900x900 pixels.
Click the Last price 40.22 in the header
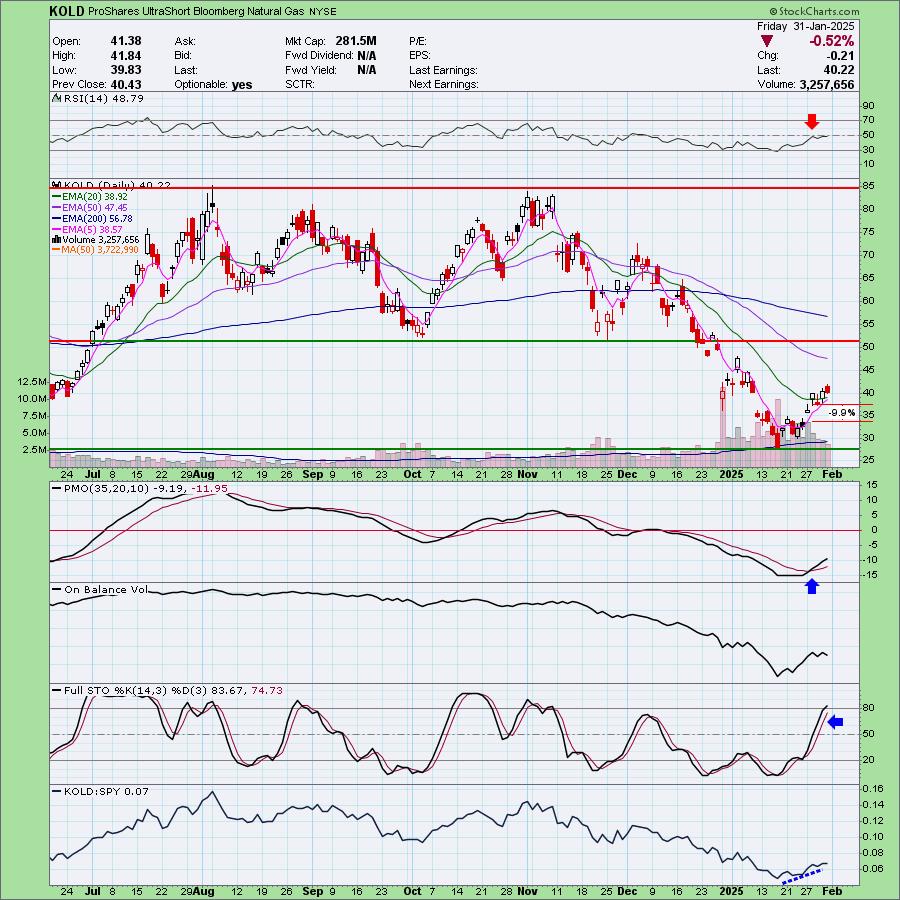[x=839, y=70]
